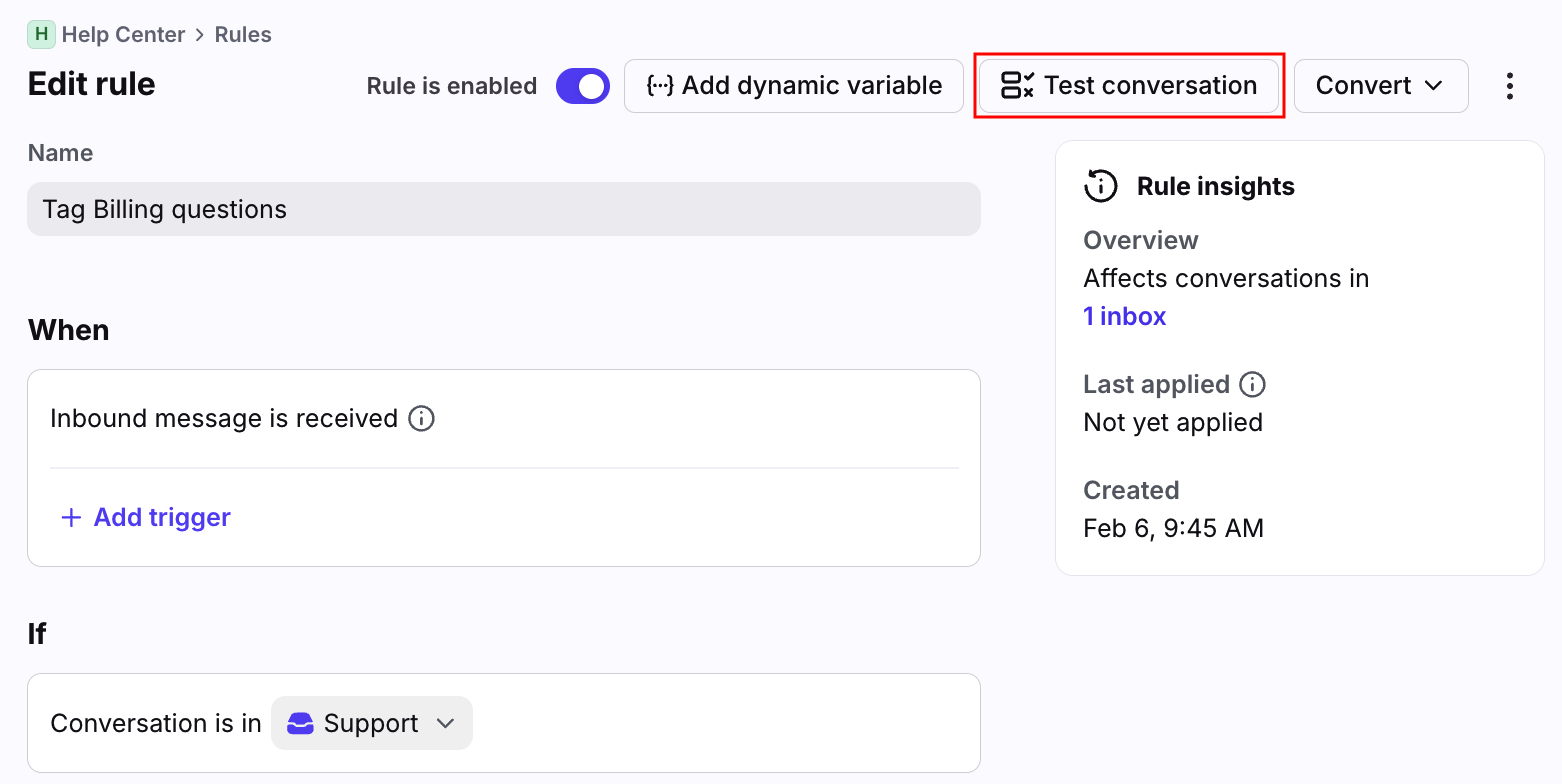Navigate to Rules in the breadcrumb

(243, 34)
